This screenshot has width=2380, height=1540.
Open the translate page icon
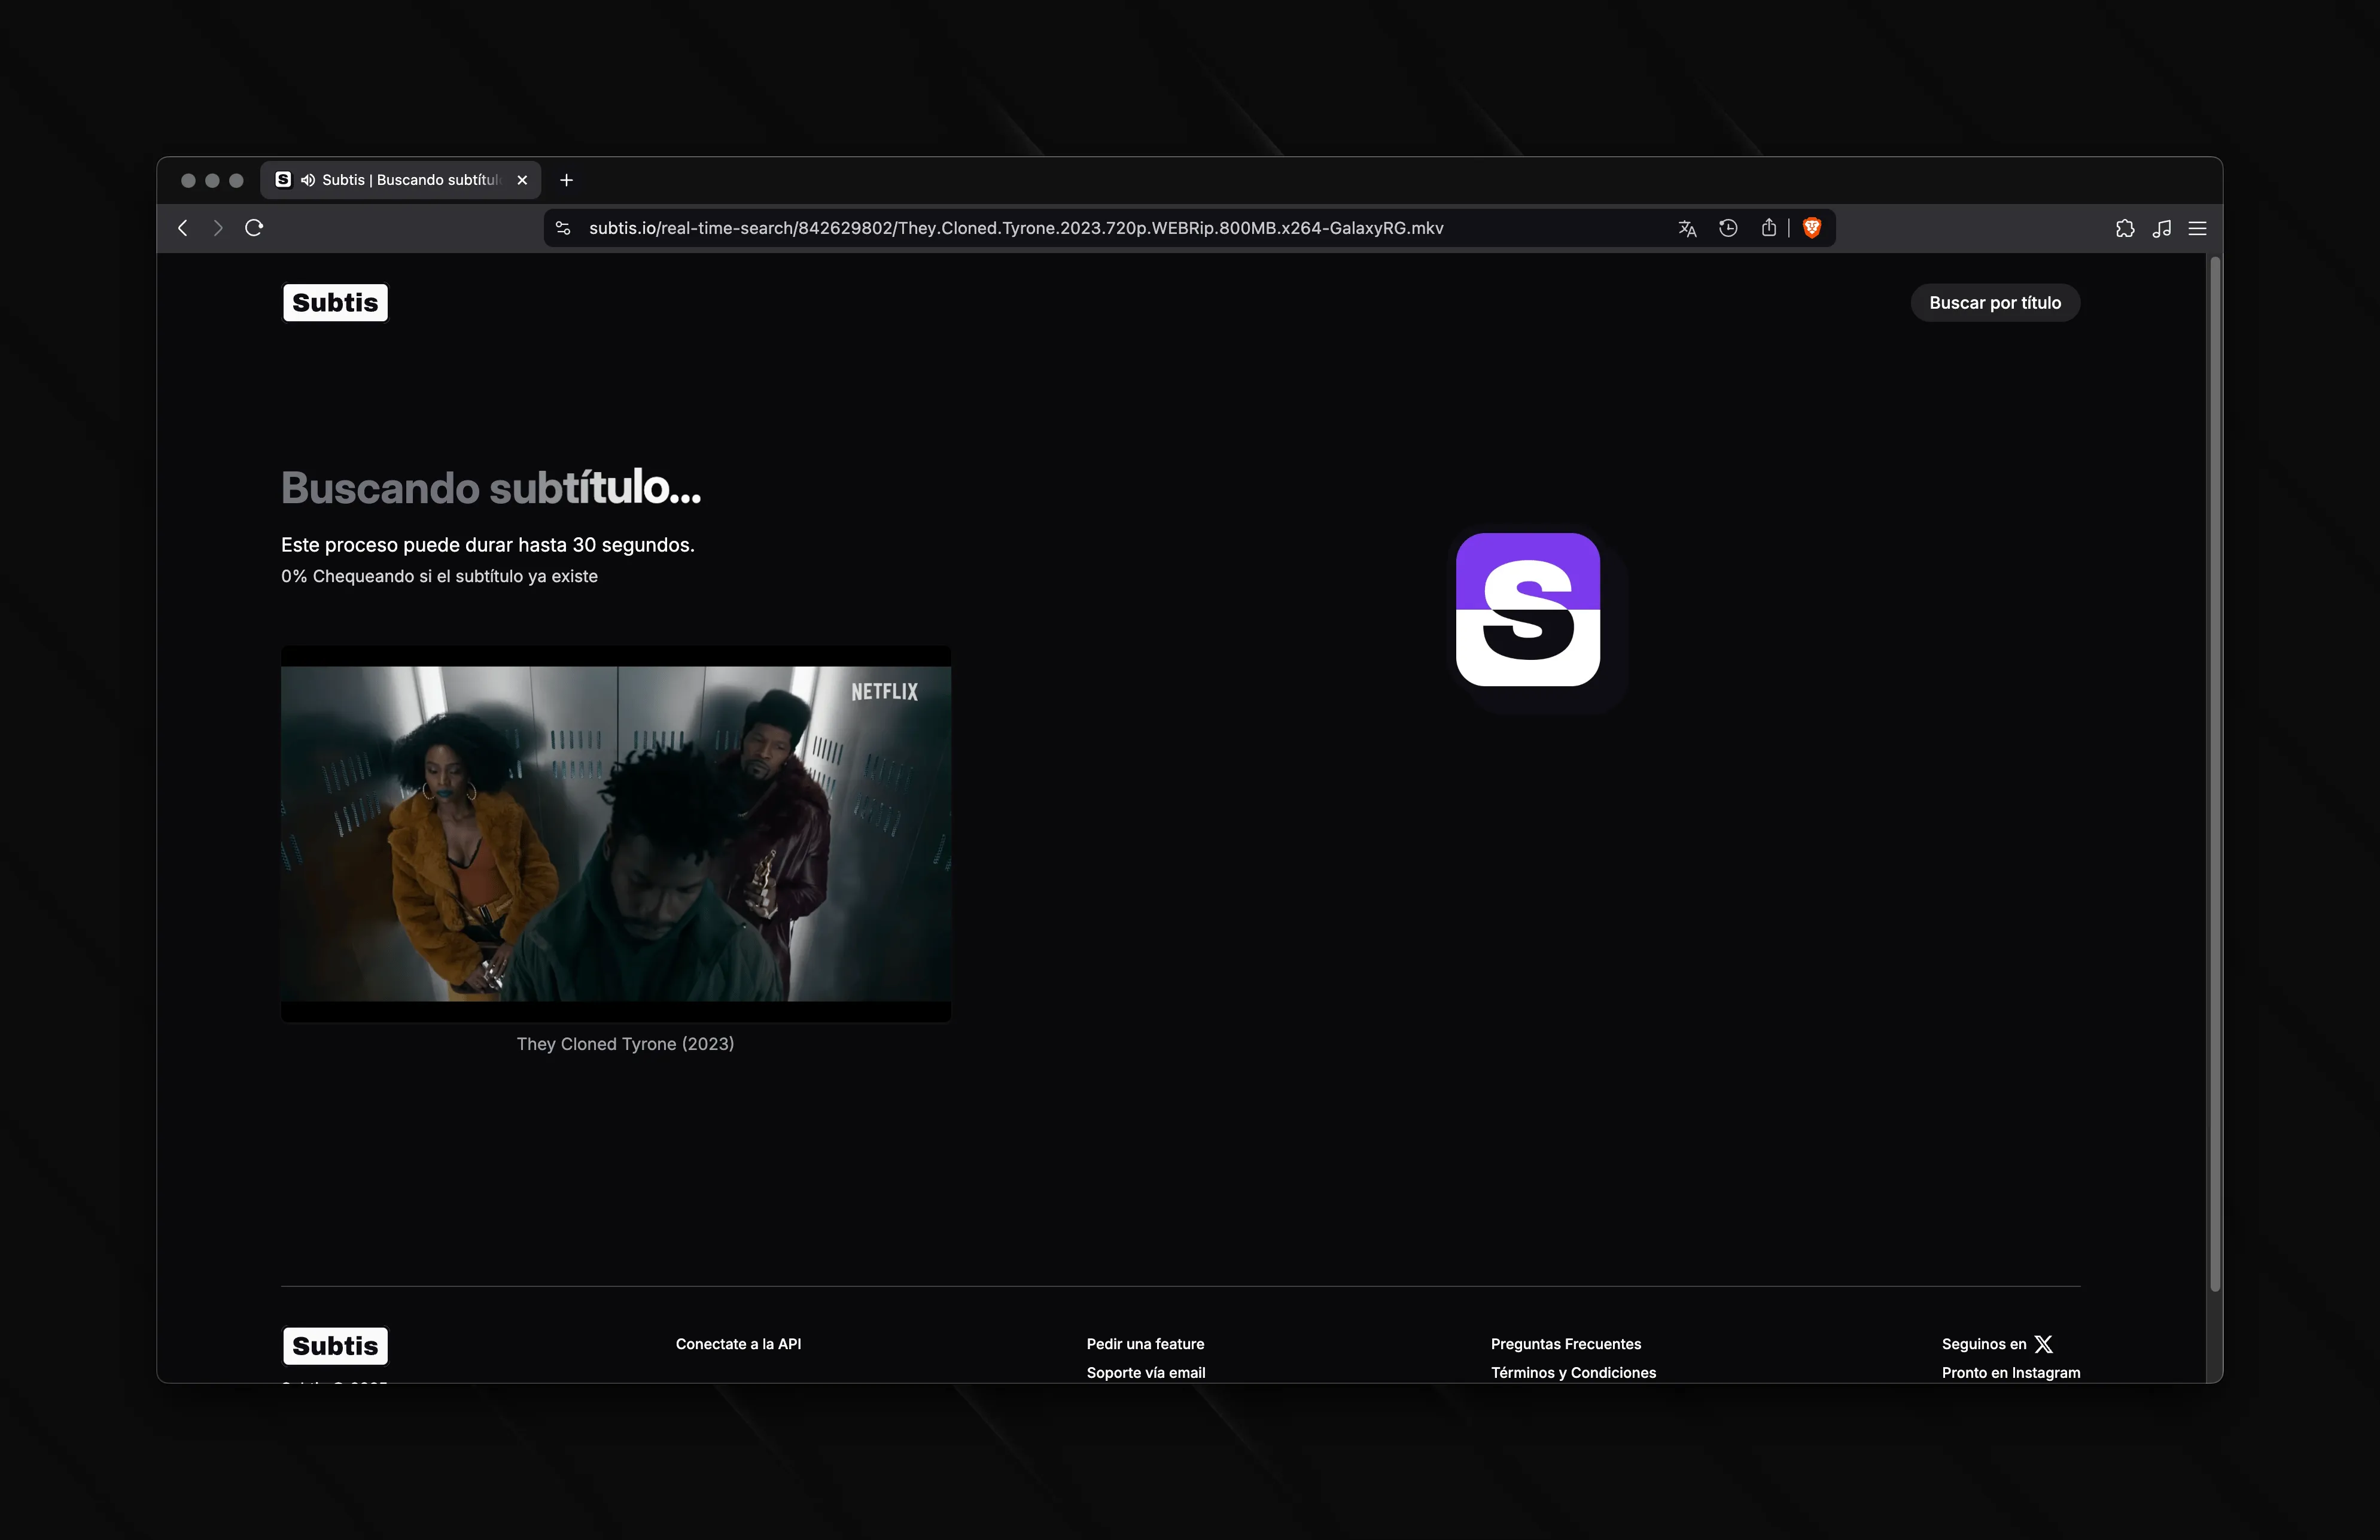(x=1687, y=228)
